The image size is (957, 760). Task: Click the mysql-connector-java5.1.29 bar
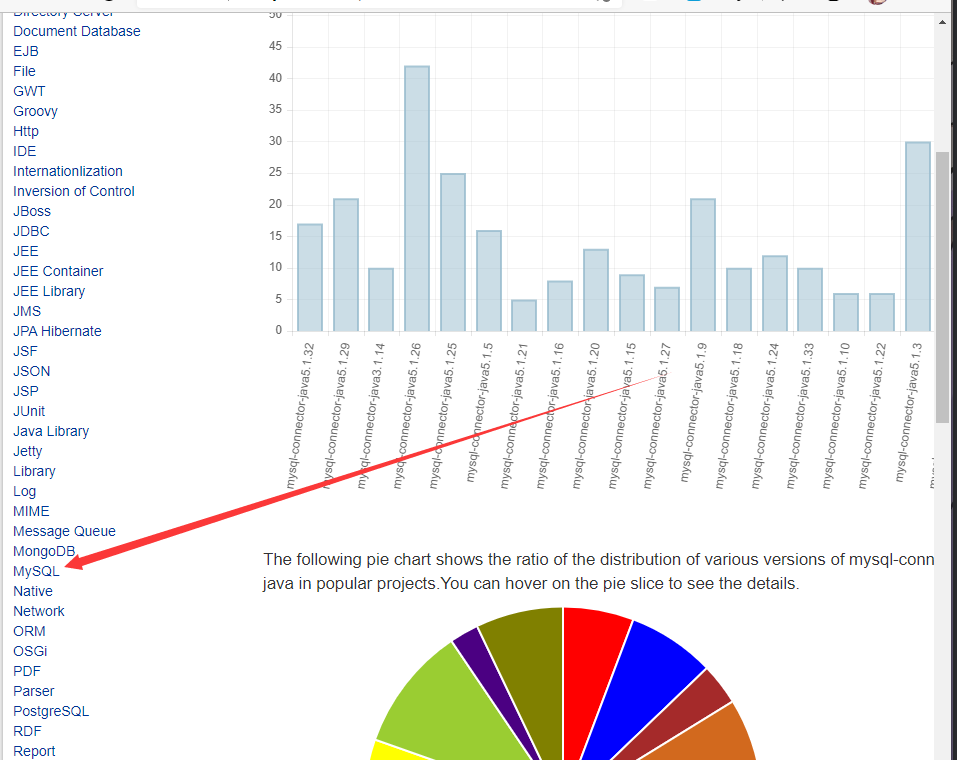(x=345, y=265)
